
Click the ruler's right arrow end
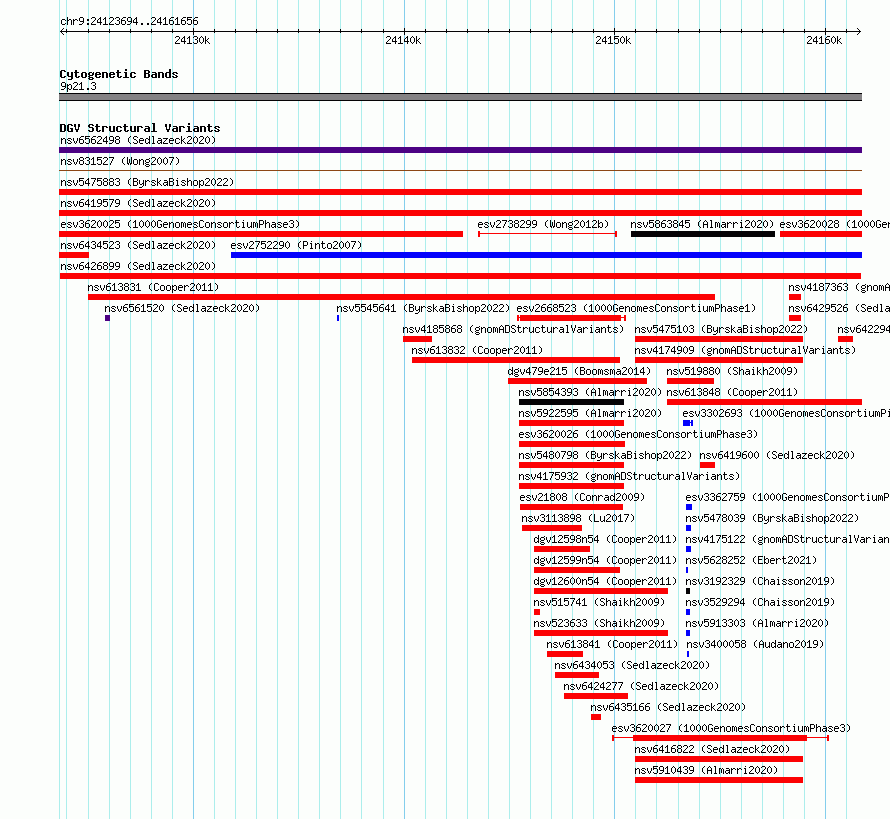(x=858, y=31)
